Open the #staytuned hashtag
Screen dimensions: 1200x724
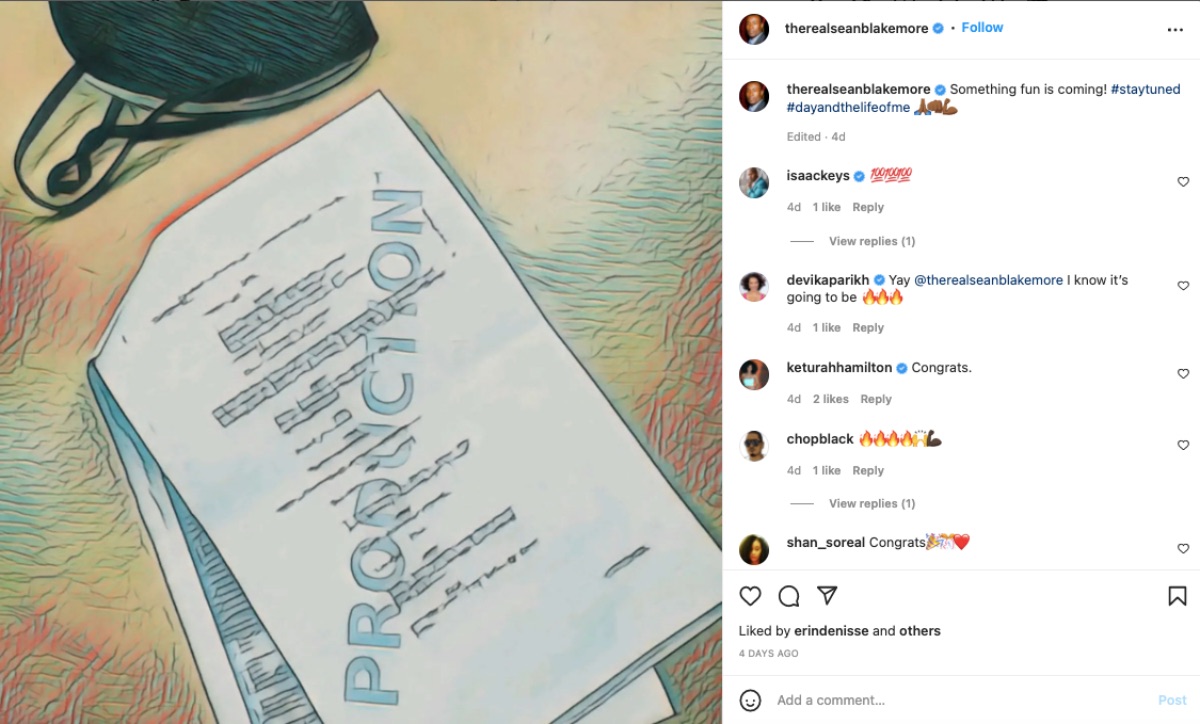[1145, 89]
